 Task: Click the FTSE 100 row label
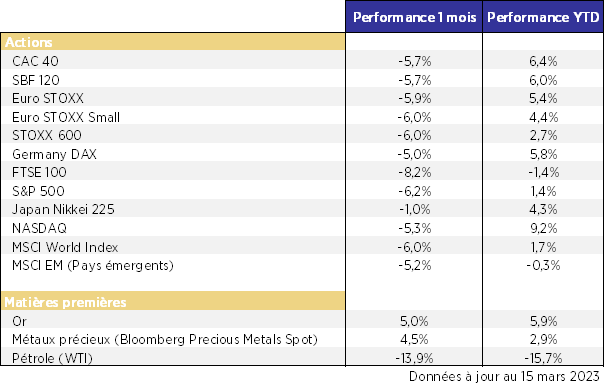click(x=39, y=172)
